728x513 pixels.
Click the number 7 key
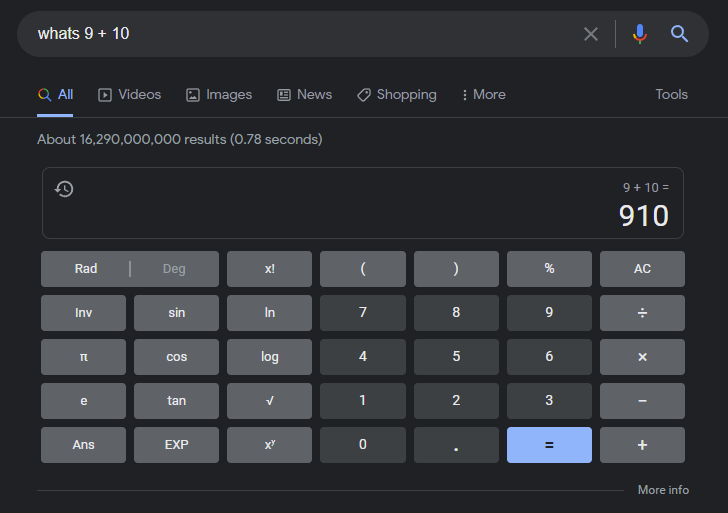(x=363, y=313)
